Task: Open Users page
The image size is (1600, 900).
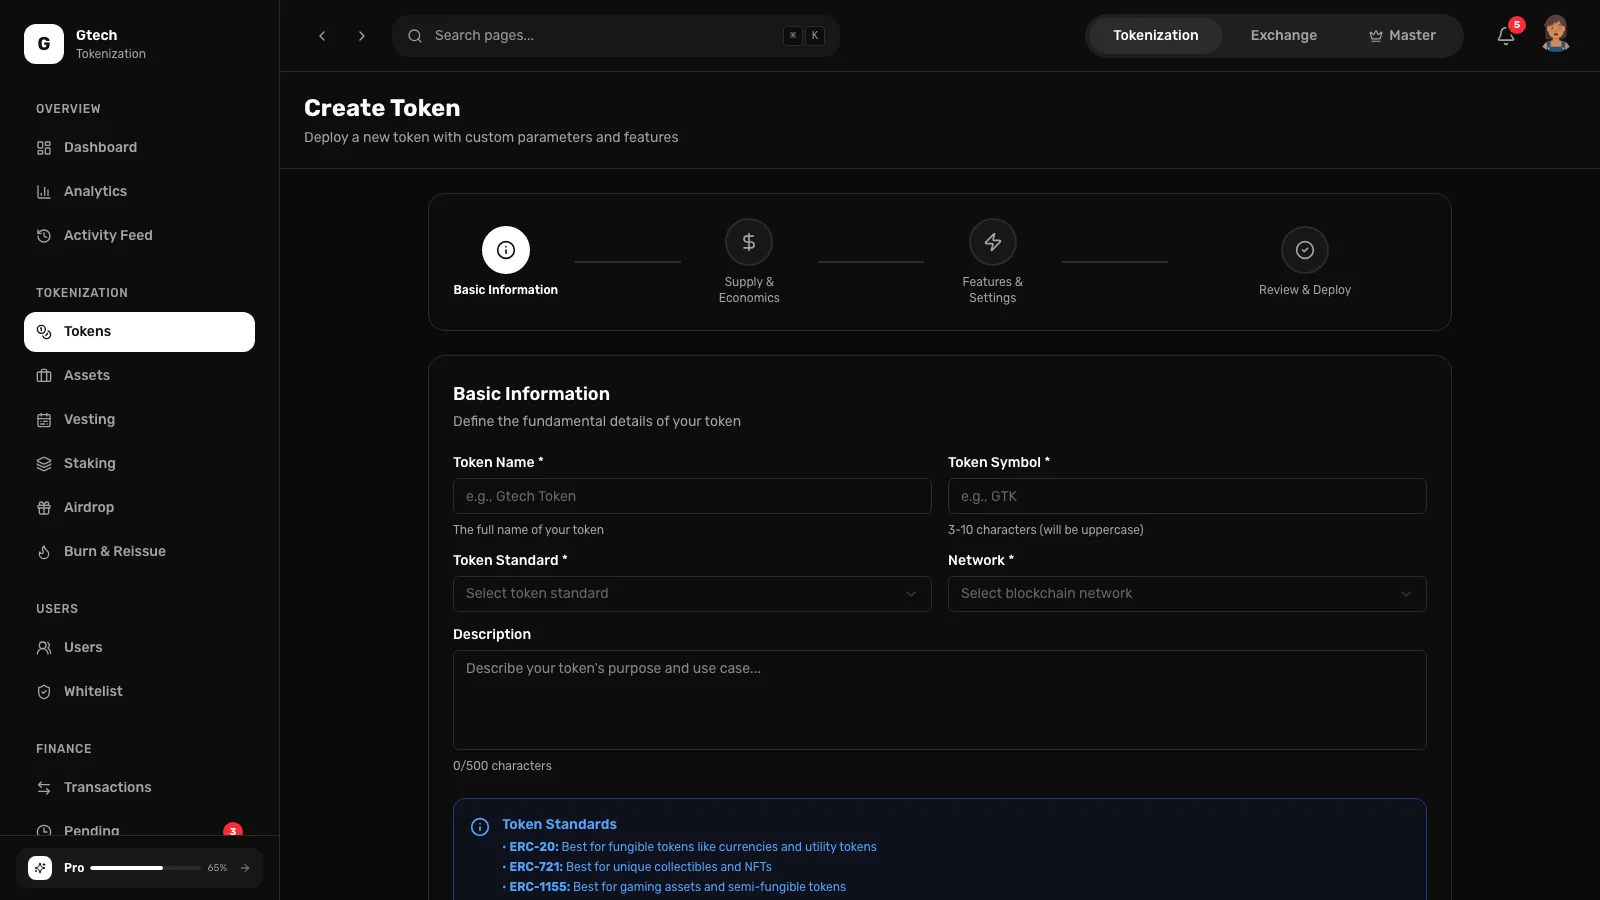Action: pyautogui.click(x=139, y=648)
